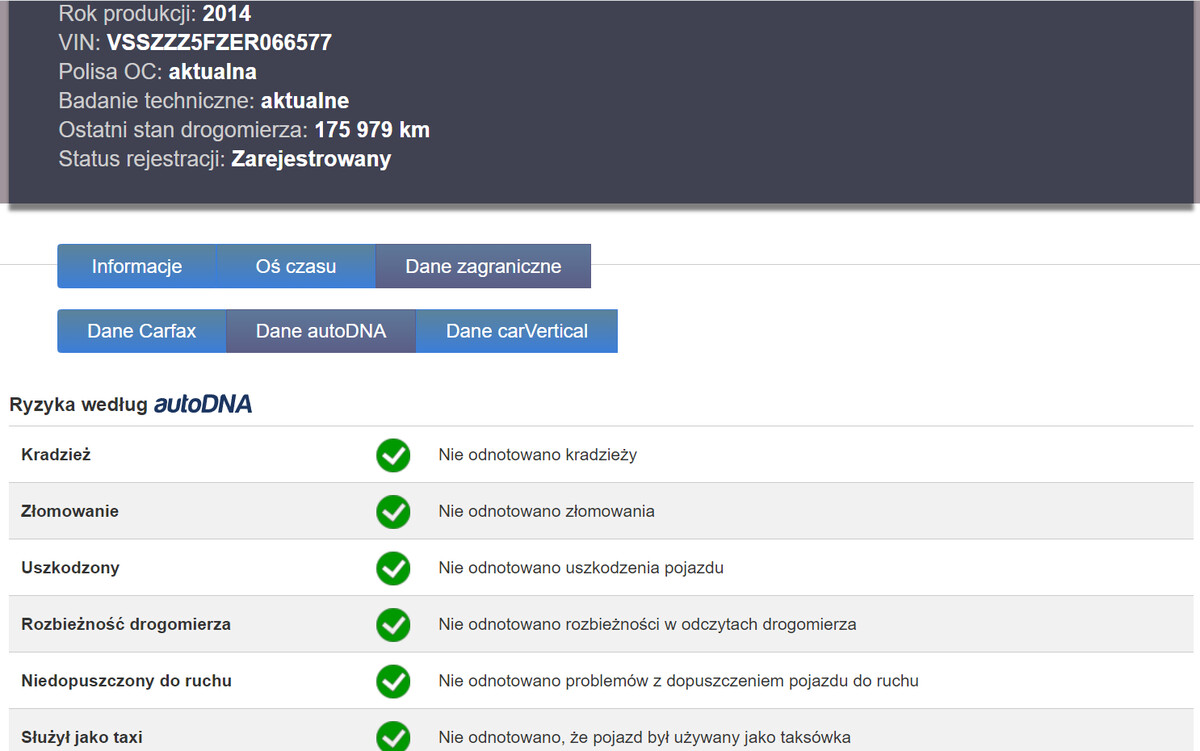
Task: Select the Dane autoDNA sub-tab
Action: (321, 331)
